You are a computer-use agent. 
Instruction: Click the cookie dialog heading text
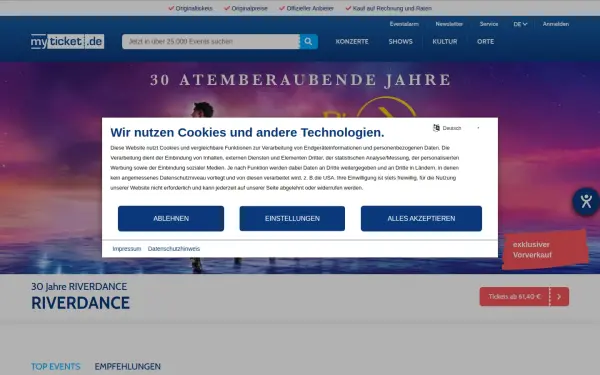(247, 132)
